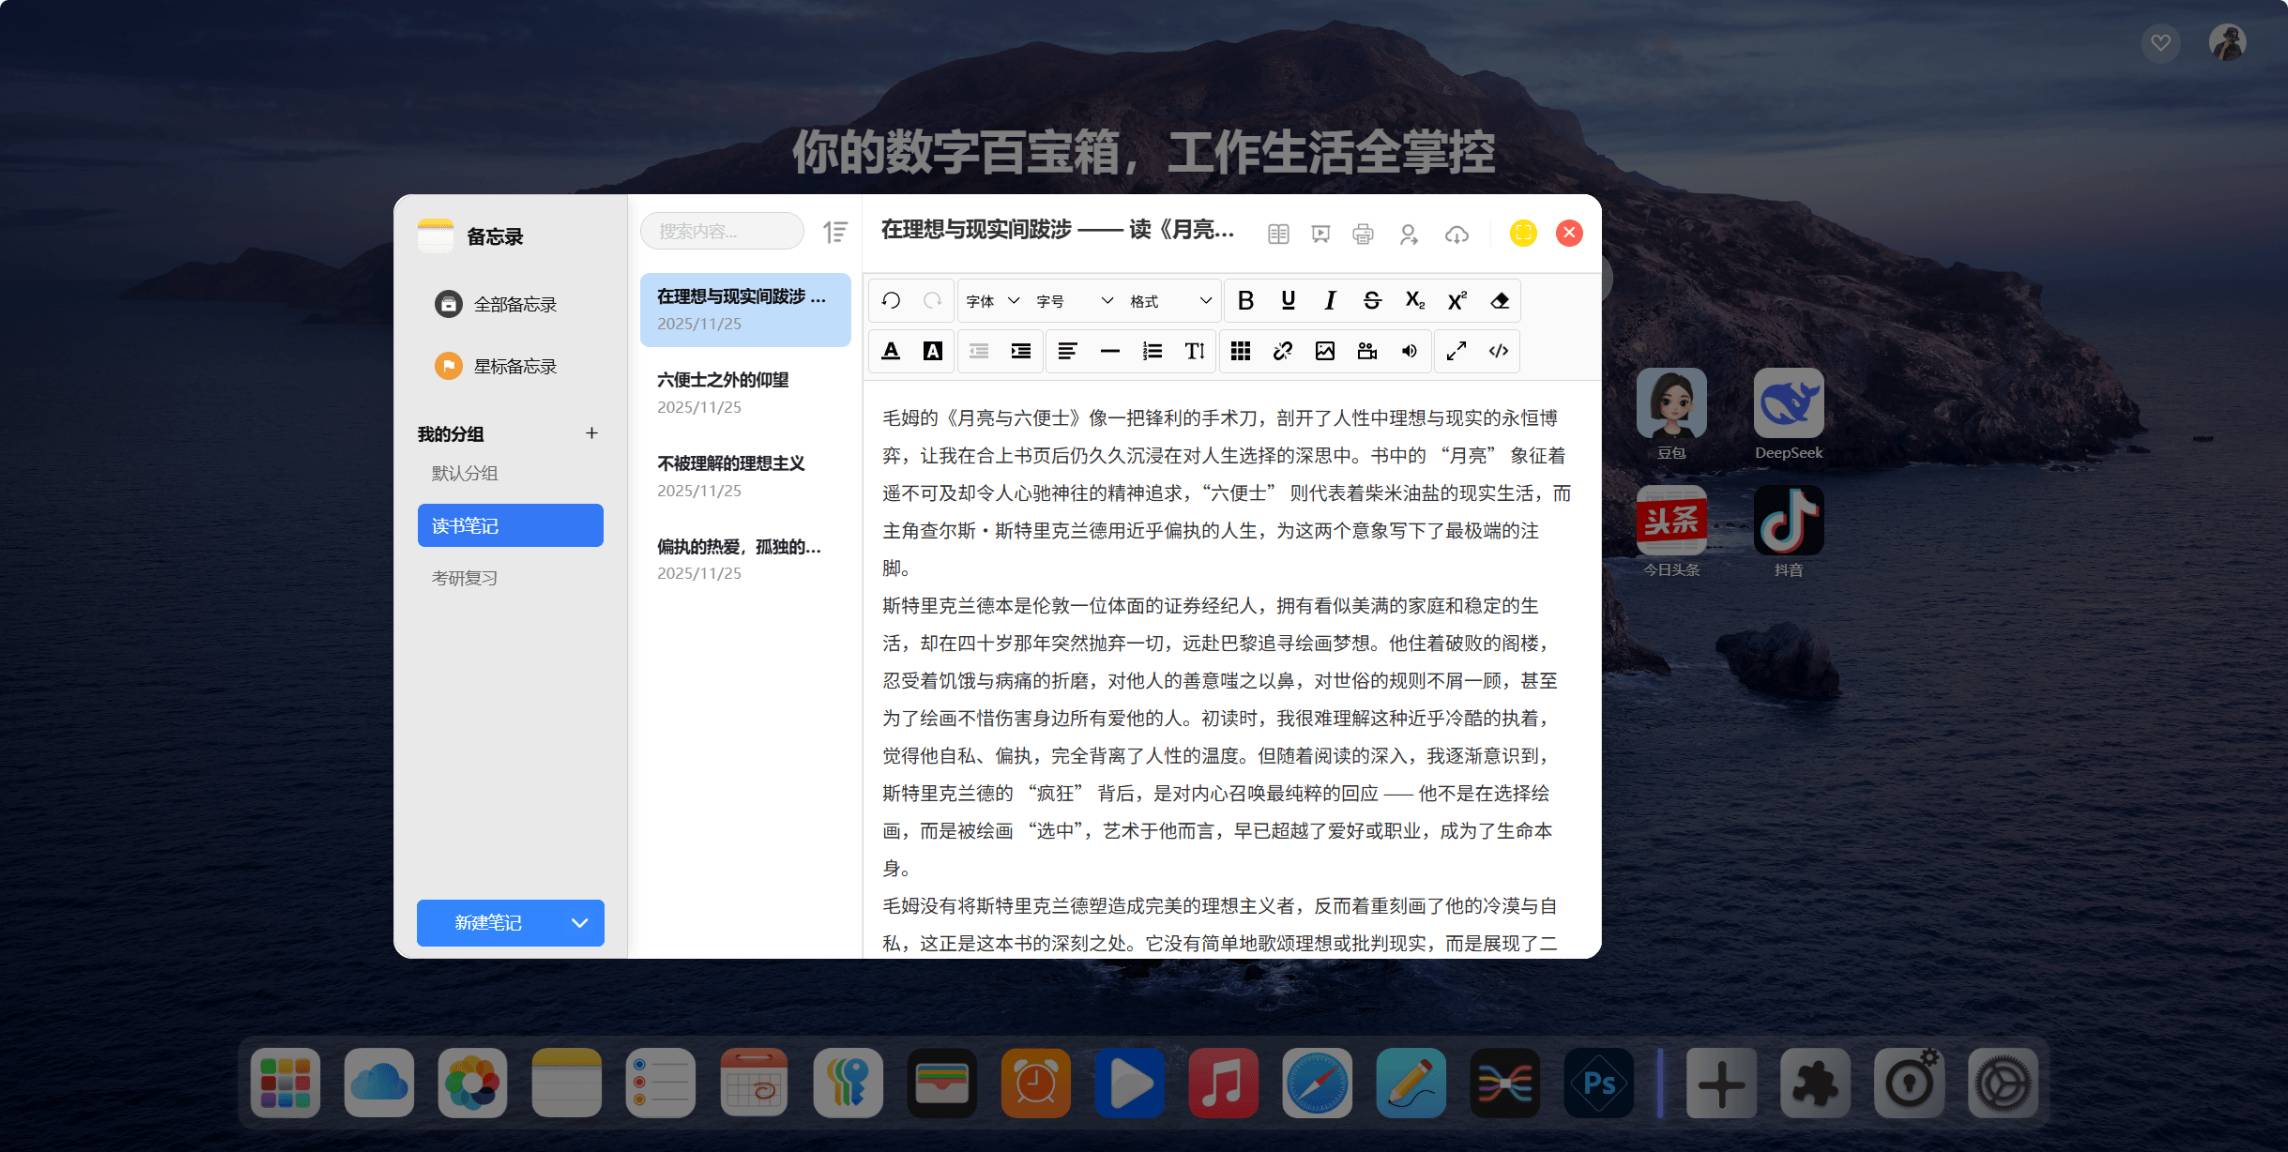
Task: Insert an image via picture icon
Action: point(1324,351)
